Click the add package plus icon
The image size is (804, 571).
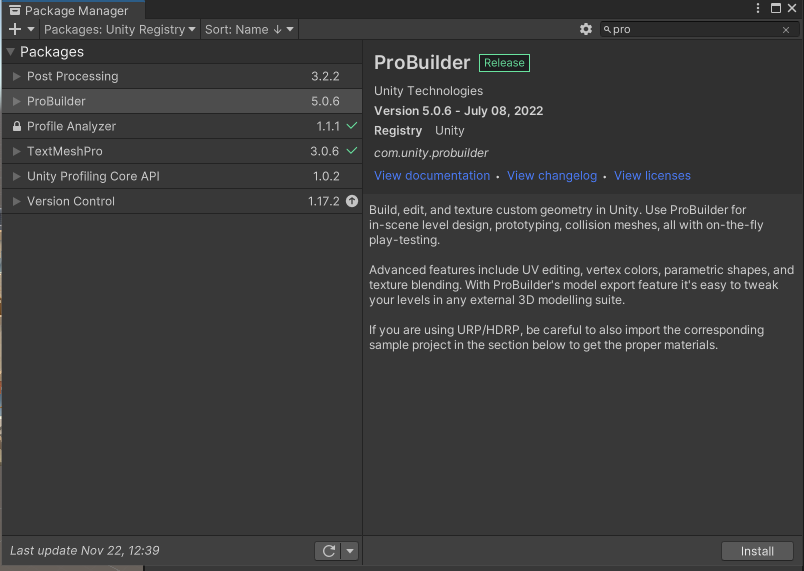point(14,30)
